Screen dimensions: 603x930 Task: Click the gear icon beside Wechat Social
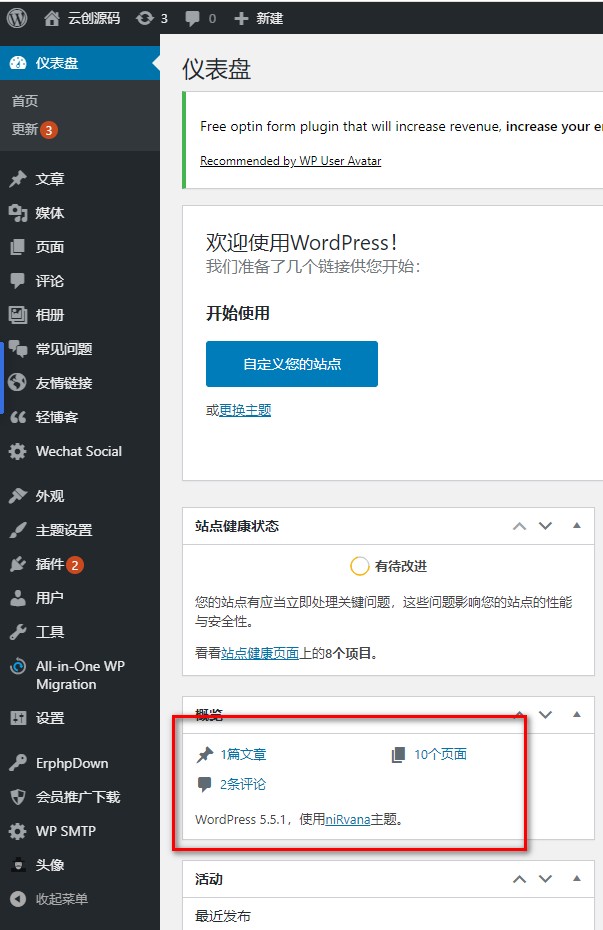18,451
